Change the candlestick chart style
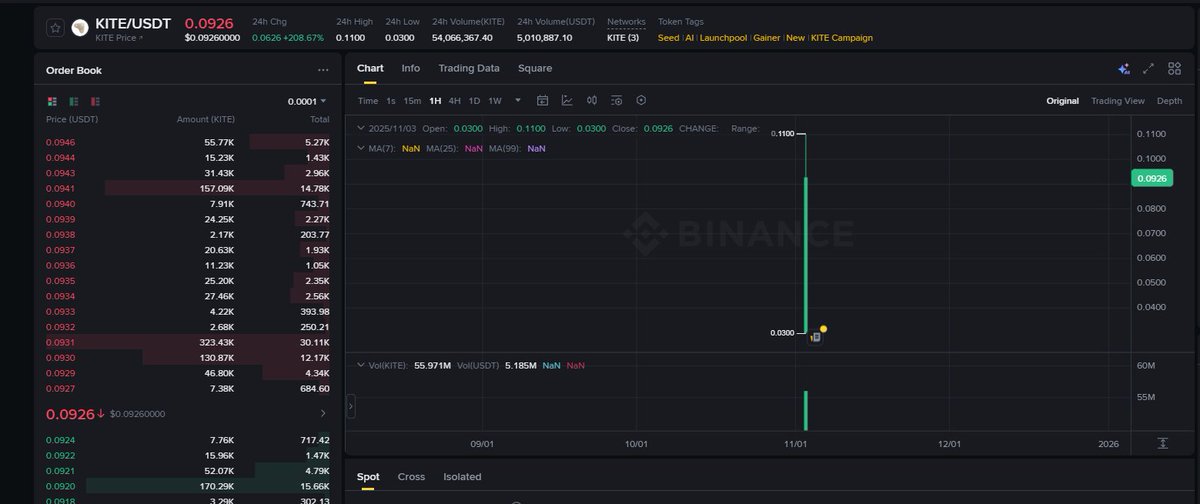The width and height of the screenshot is (1200, 504). (592, 100)
